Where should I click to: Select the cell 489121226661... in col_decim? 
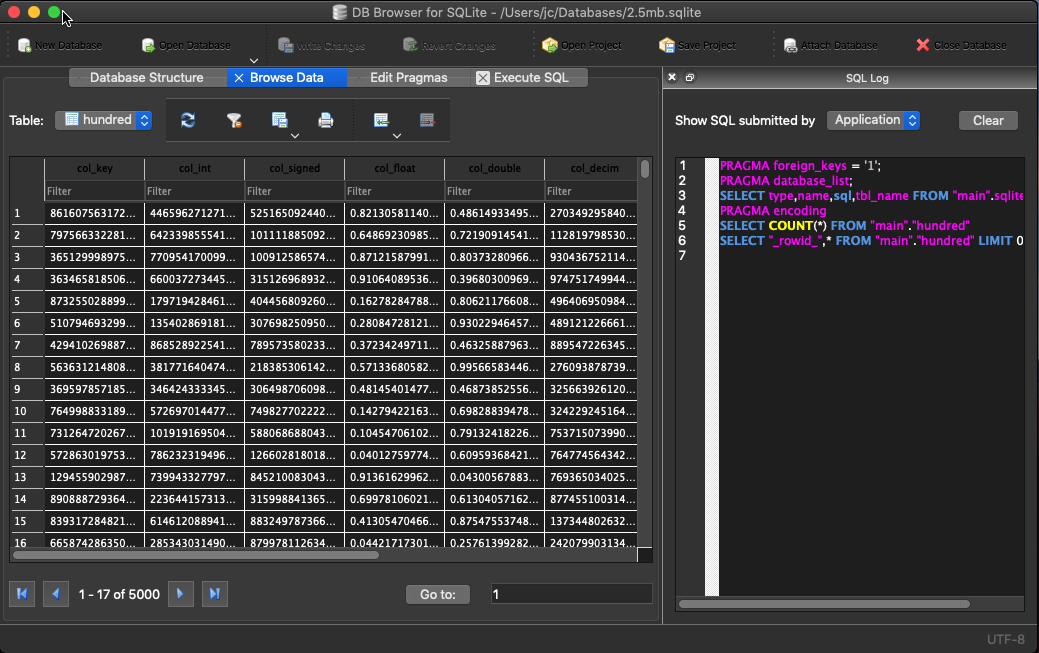coord(590,323)
